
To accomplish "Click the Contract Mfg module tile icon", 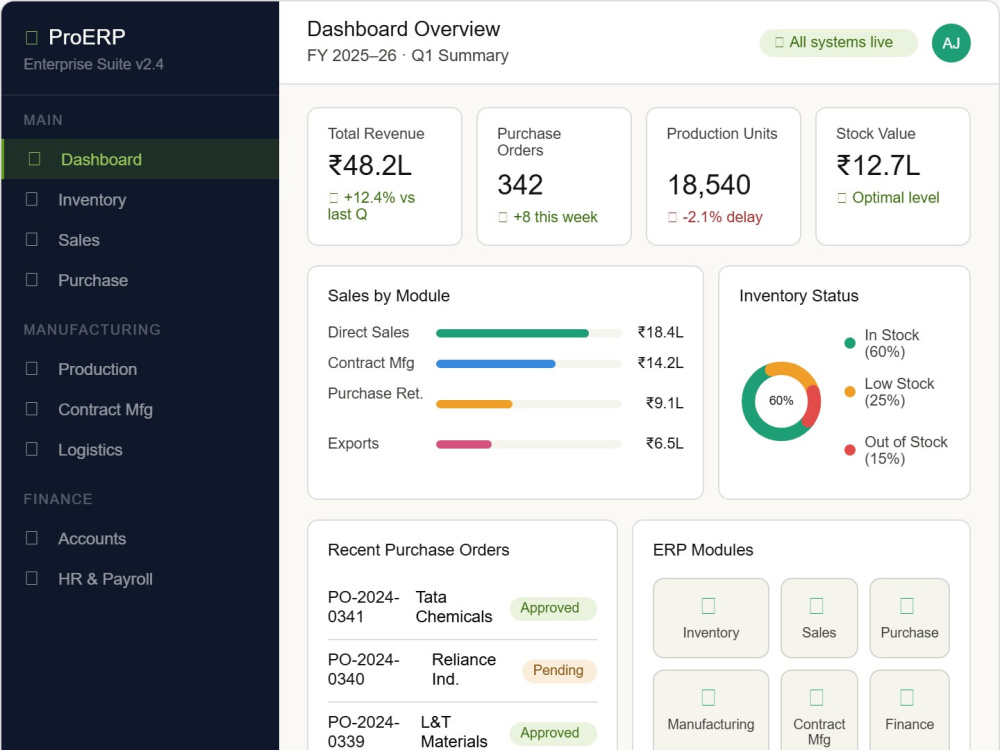I will point(816,697).
